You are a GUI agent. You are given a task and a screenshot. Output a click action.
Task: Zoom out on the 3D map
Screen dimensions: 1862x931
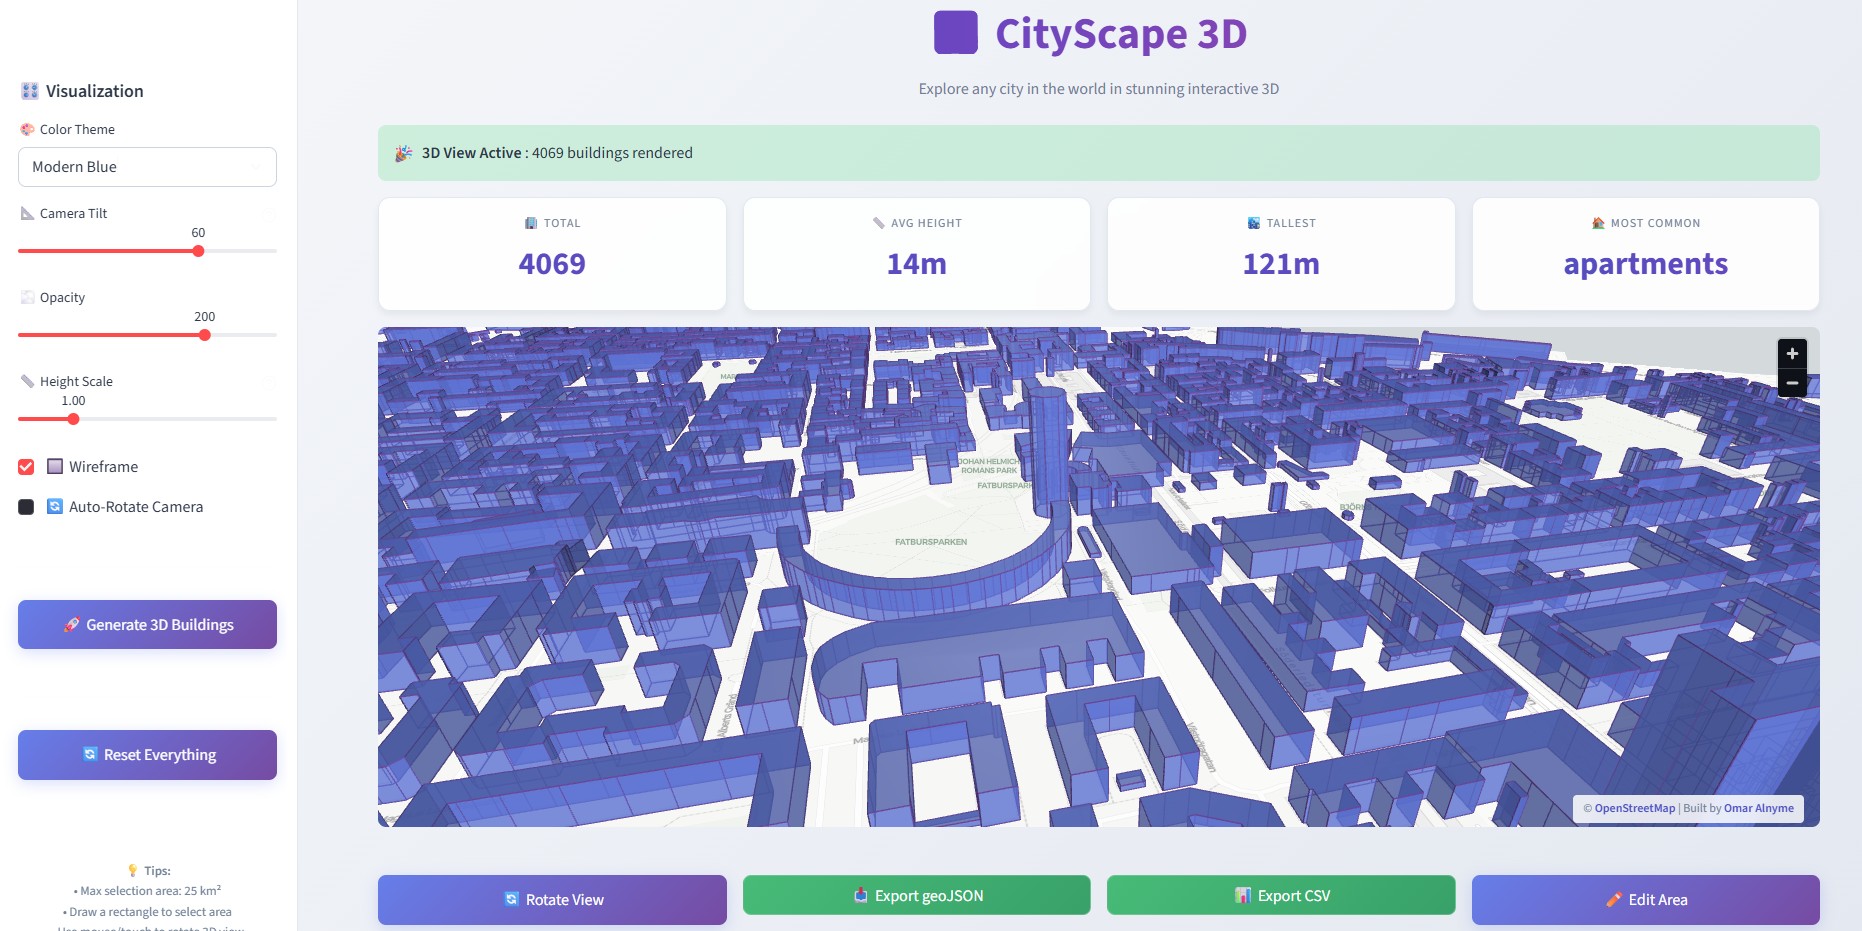pos(1792,383)
